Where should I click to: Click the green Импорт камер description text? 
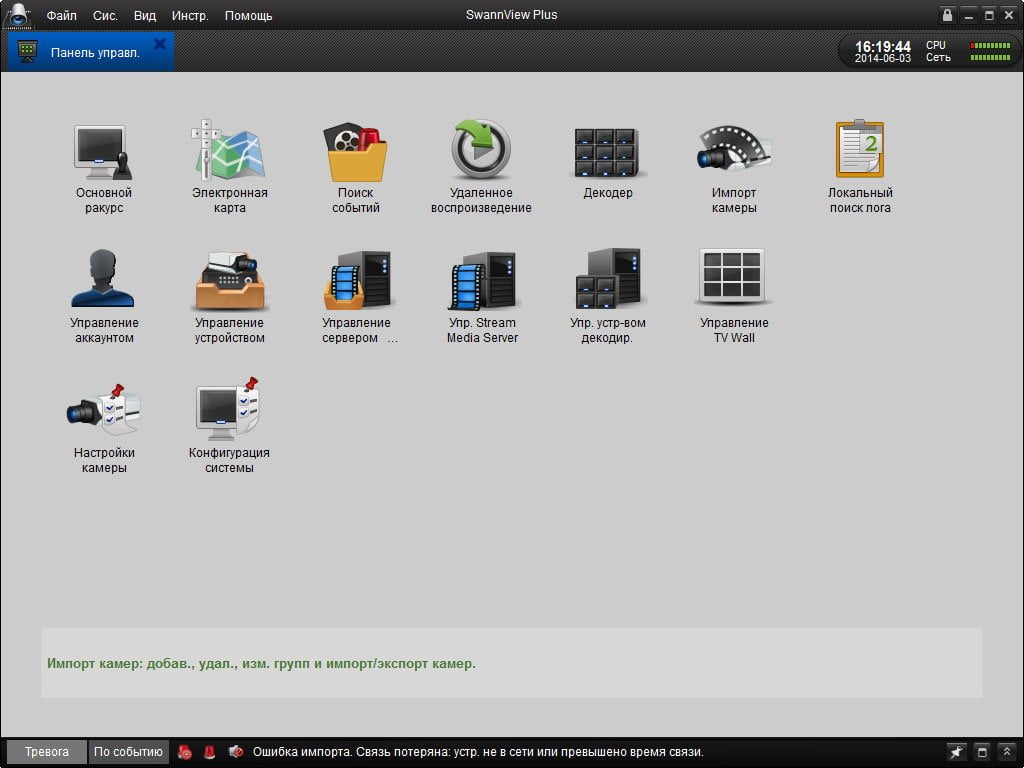coord(261,664)
